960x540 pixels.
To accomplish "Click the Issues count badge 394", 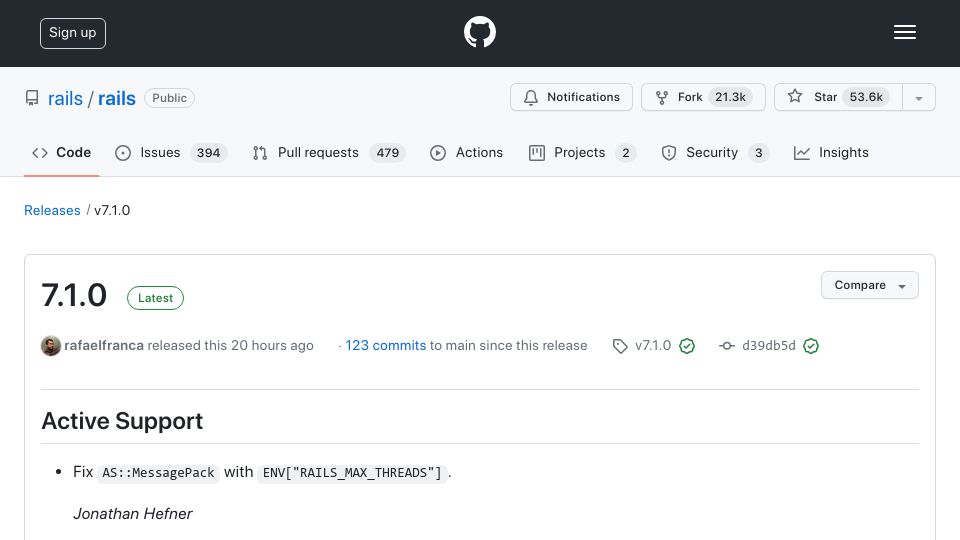I will click(208, 152).
